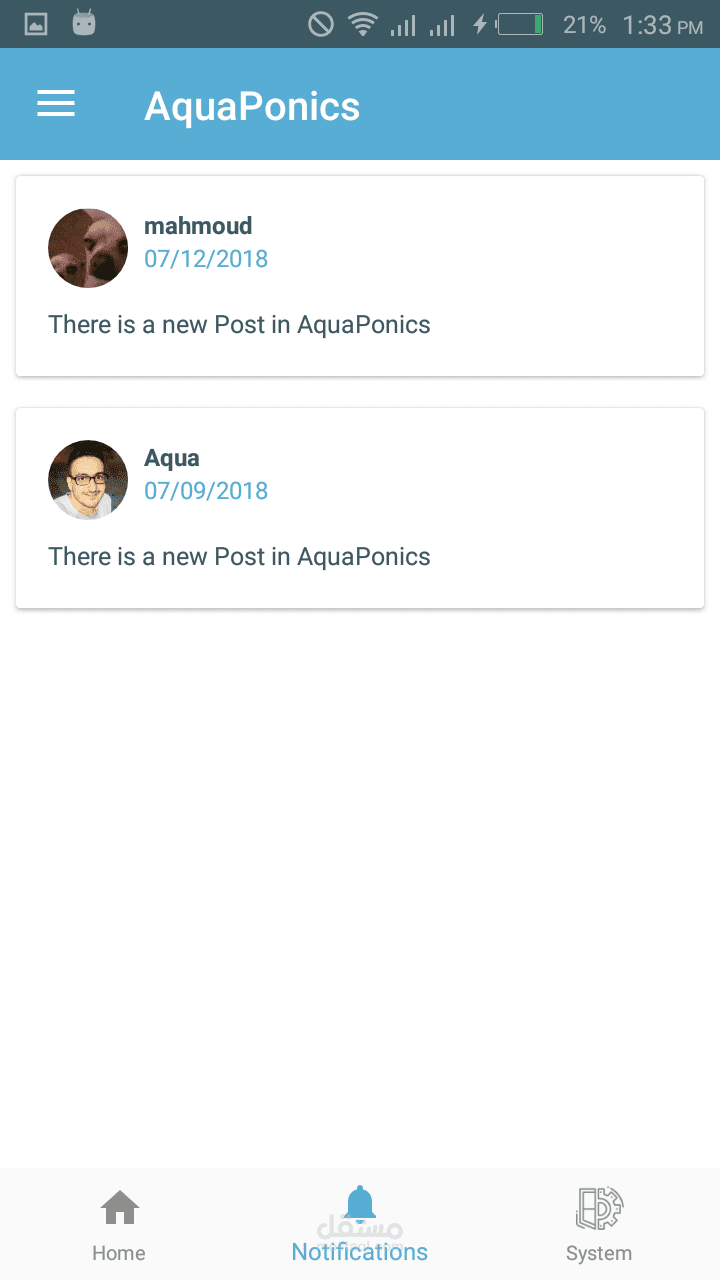Open mahmoud's profile picture

coord(88,248)
